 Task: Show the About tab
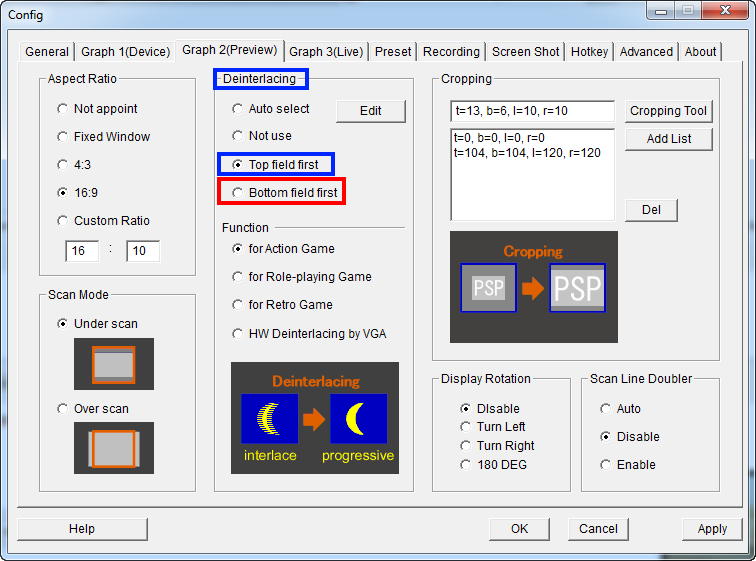tap(701, 52)
